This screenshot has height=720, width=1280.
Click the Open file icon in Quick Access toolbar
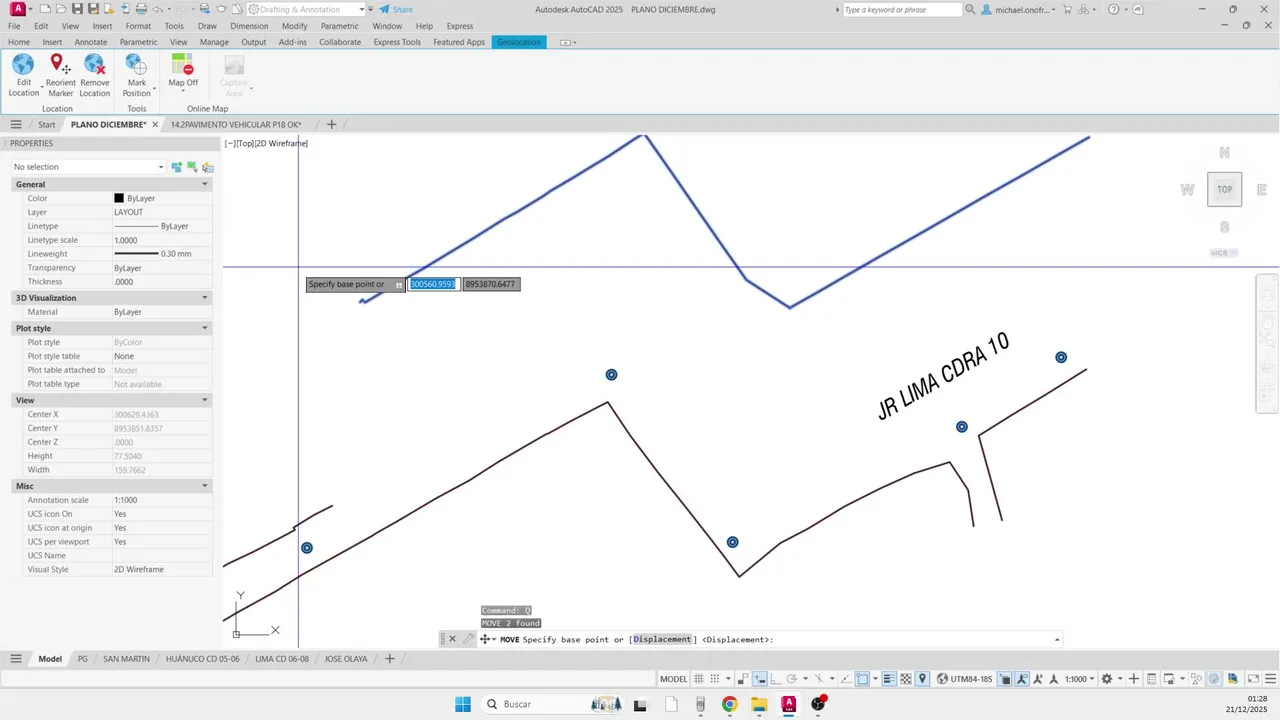point(61,9)
